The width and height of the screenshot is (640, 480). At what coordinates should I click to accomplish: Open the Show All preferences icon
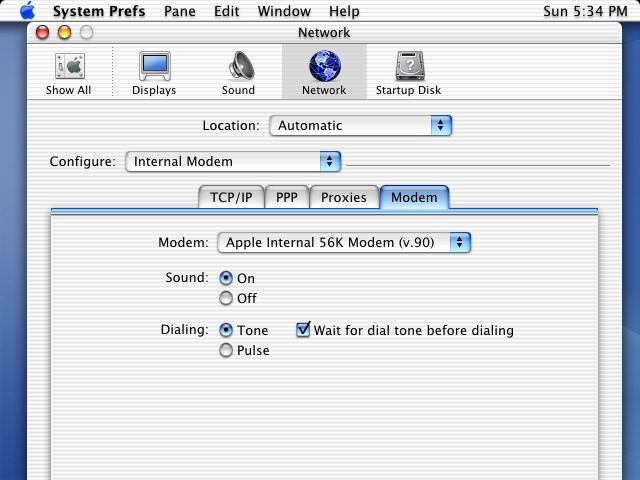click(69, 73)
